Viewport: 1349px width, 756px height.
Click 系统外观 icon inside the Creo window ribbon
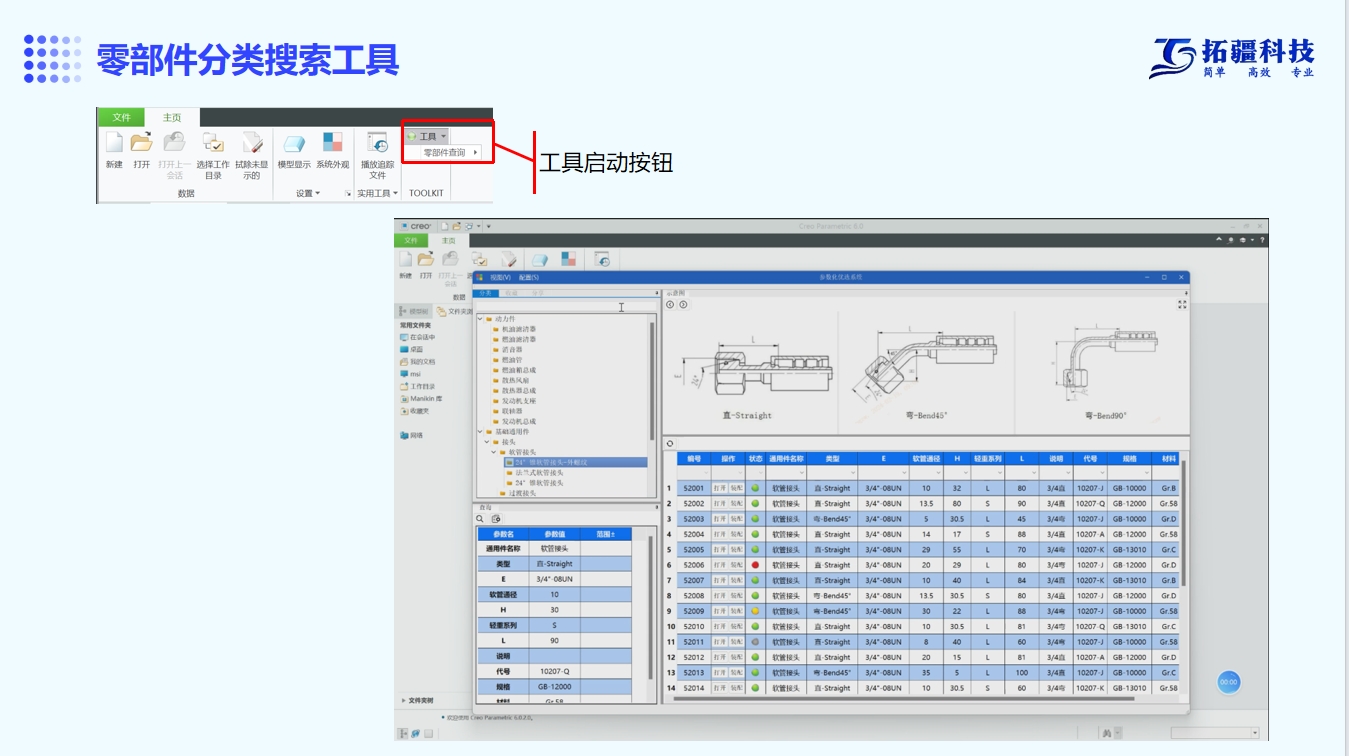click(568, 258)
